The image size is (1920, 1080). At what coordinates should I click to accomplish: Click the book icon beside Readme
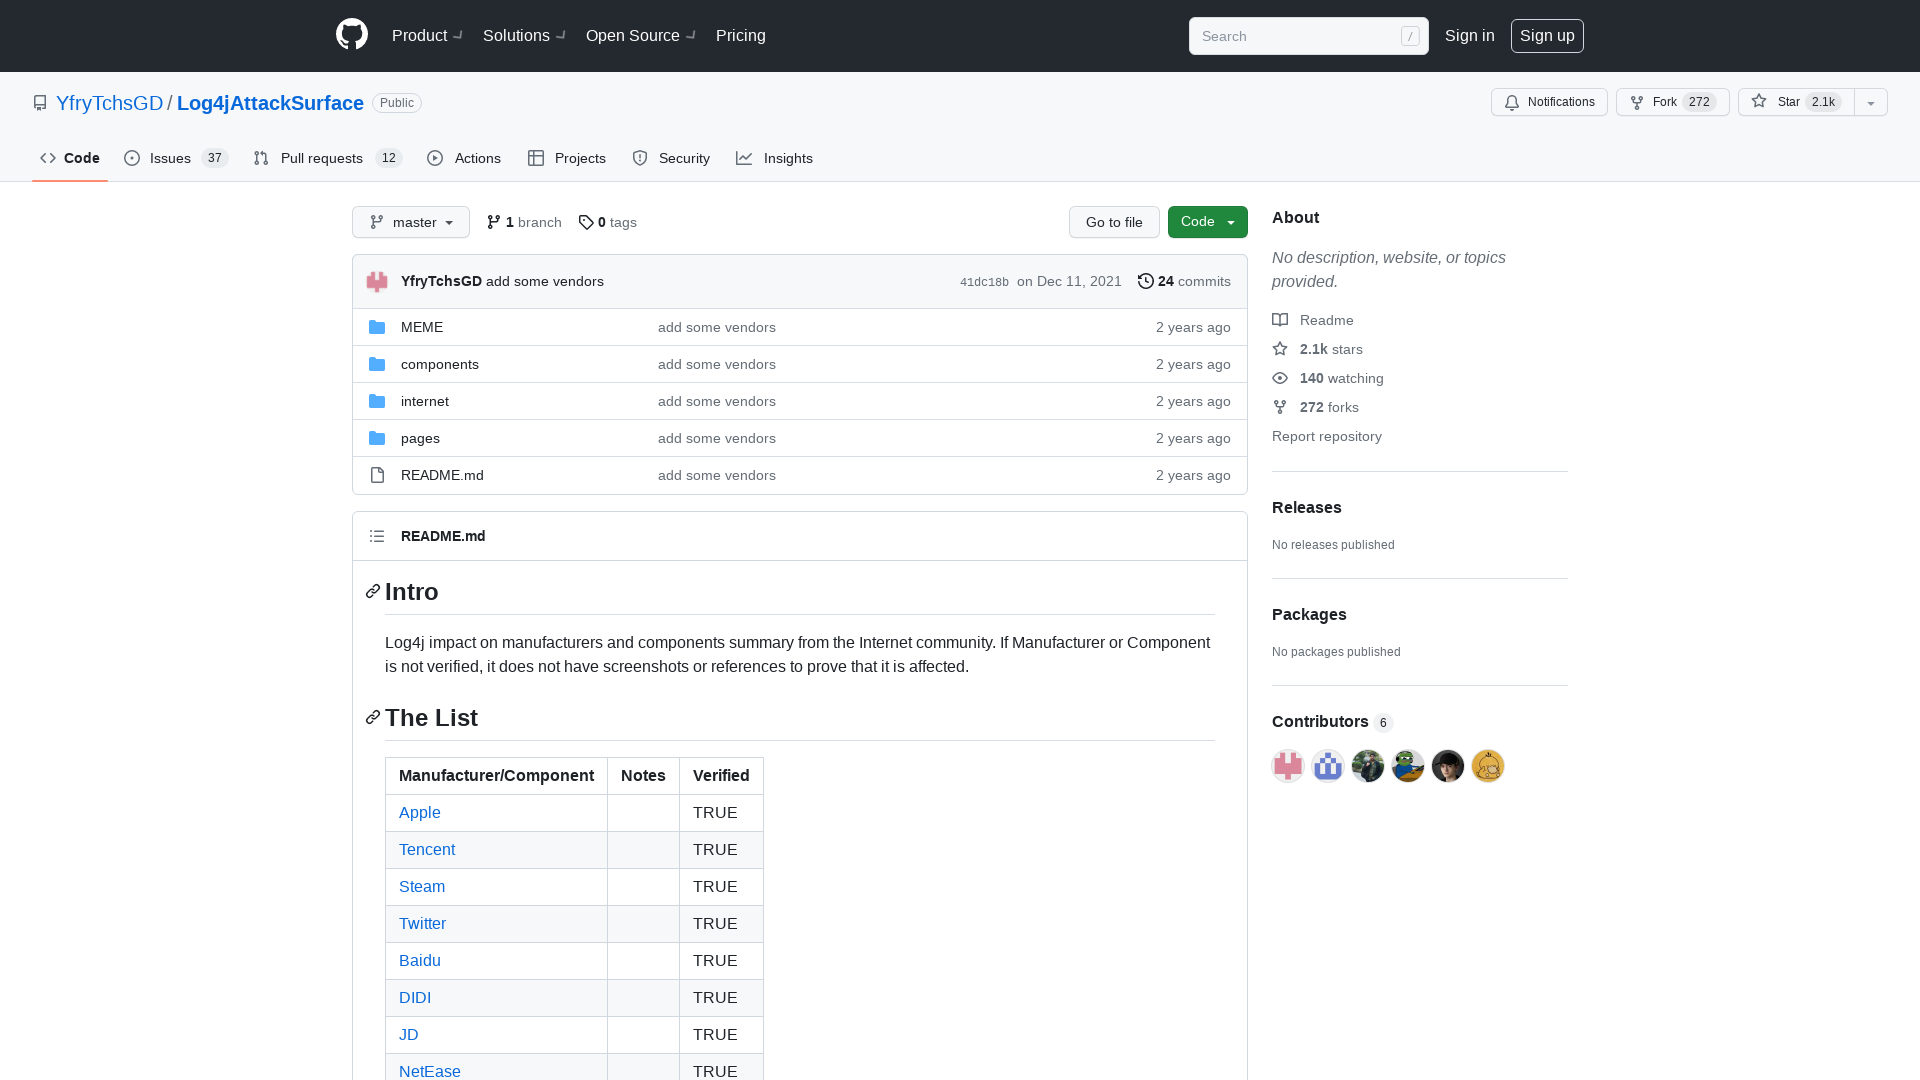1280,320
